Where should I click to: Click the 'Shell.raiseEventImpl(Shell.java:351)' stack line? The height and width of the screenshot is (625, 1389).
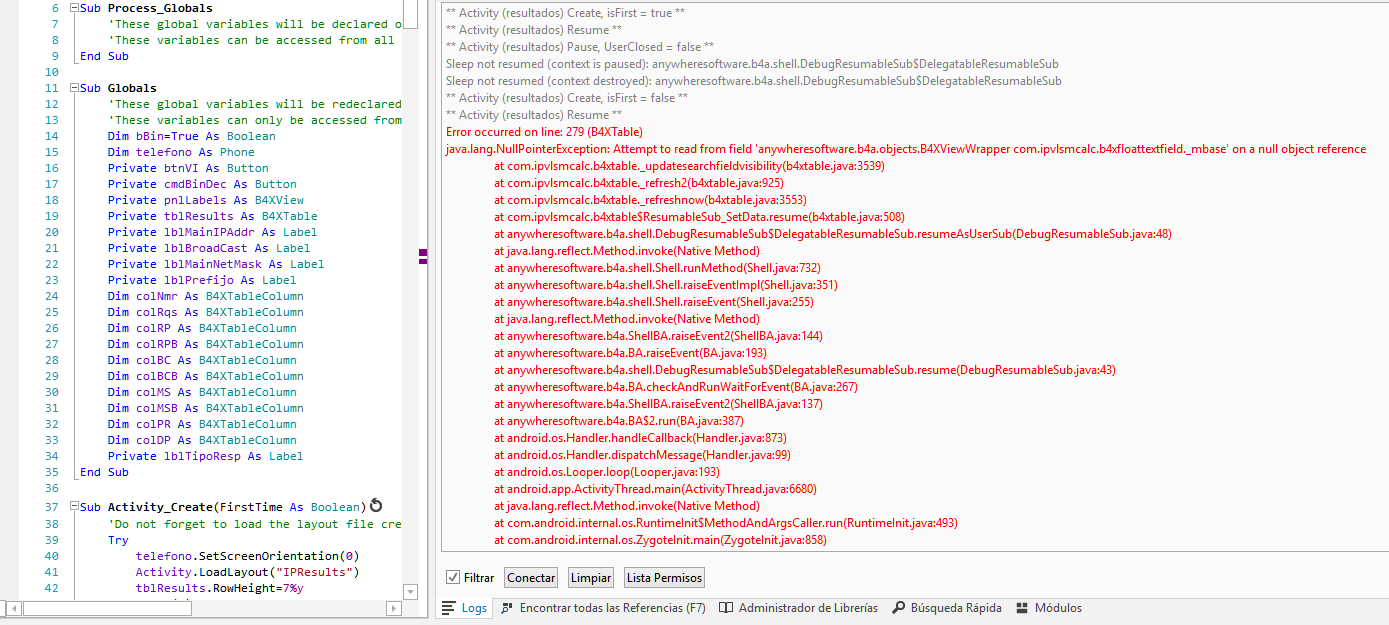pyautogui.click(x=666, y=285)
